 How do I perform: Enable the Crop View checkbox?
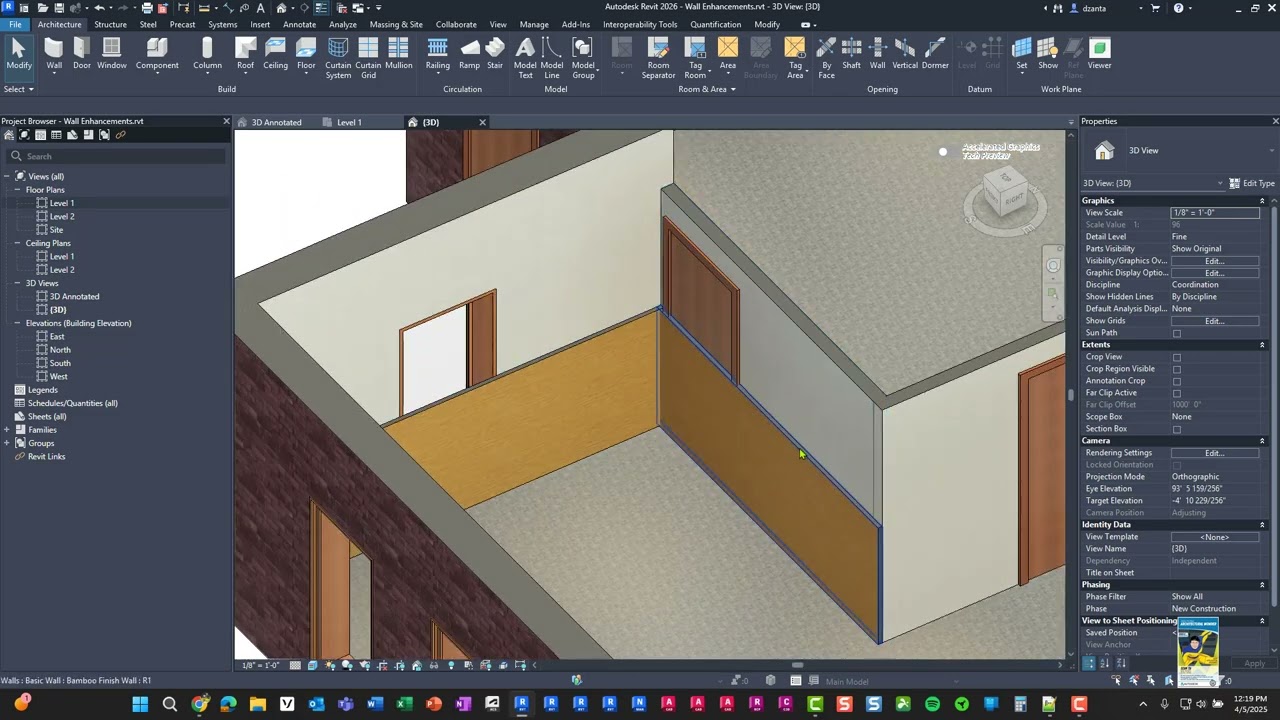tap(1177, 357)
